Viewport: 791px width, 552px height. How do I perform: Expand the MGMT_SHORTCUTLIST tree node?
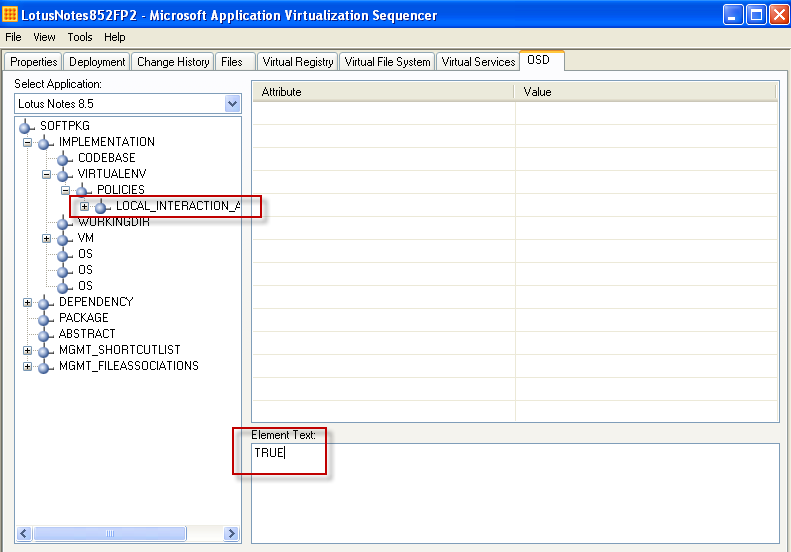click(x=27, y=350)
